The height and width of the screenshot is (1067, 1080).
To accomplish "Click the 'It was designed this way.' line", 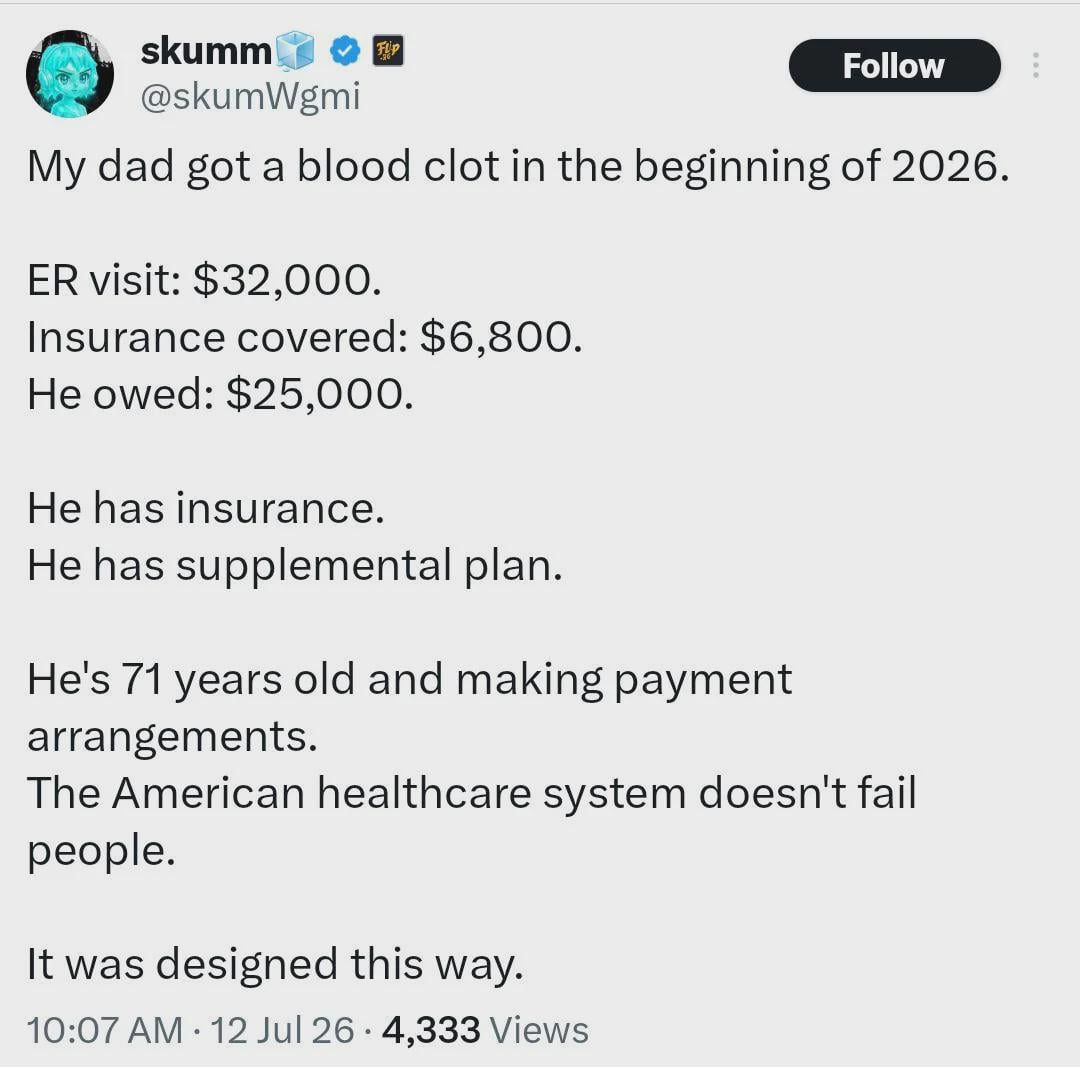I will coord(275,964).
